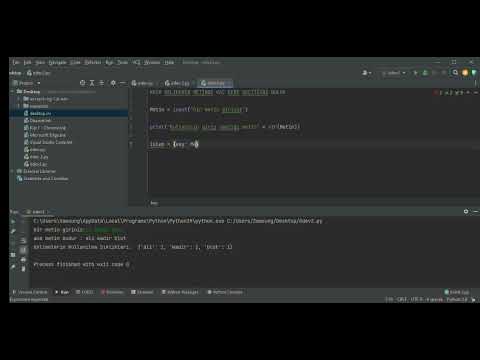Open the Run menu in menu bar
Screen dimensions: 480x360
[109, 62]
